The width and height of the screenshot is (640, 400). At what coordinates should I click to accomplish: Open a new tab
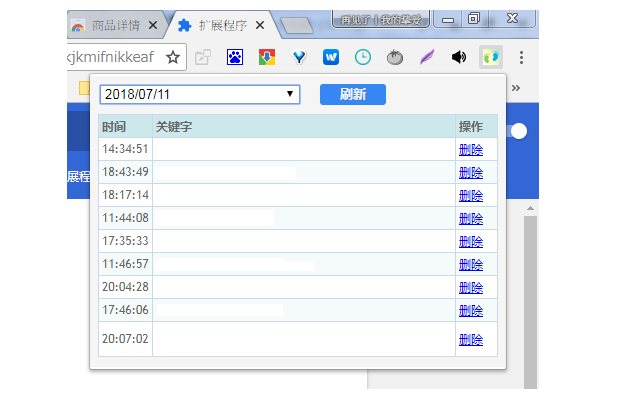click(296, 25)
